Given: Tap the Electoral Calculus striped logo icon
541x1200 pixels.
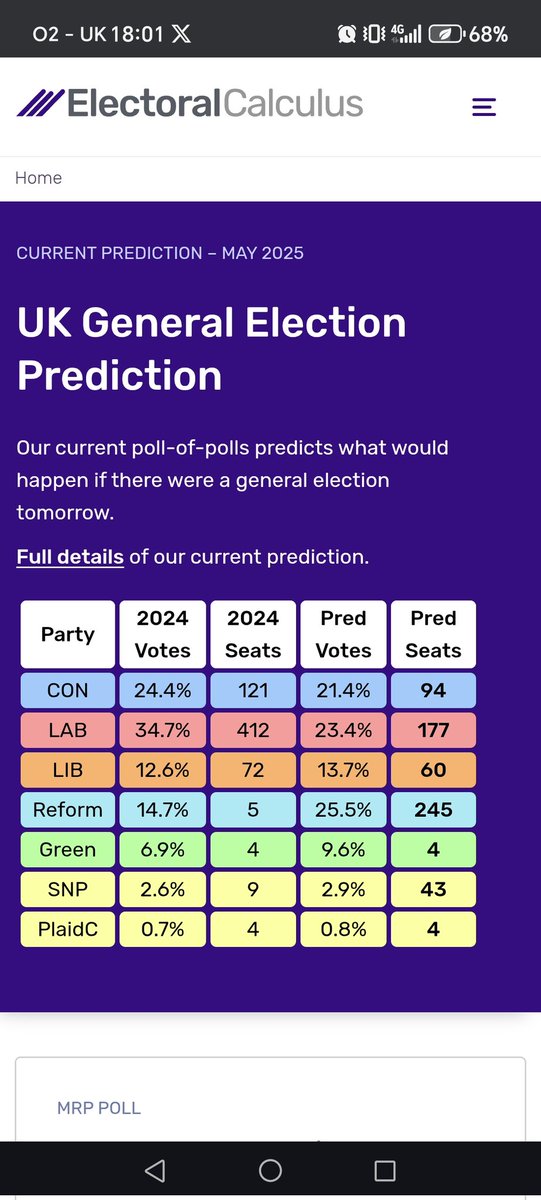Looking at the screenshot, I should pyautogui.click(x=40, y=103).
